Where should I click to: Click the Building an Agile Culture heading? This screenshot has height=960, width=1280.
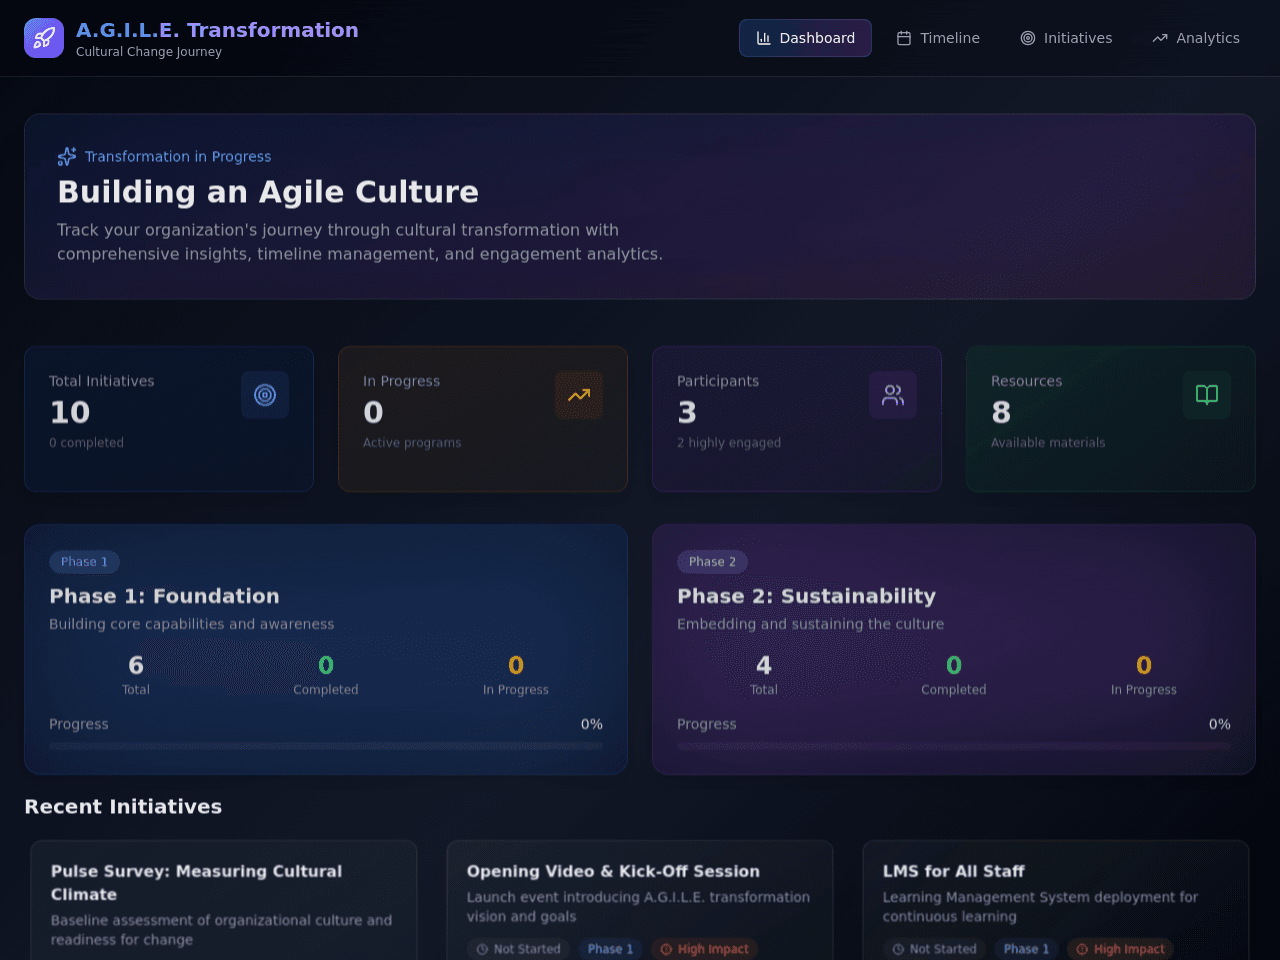[268, 191]
